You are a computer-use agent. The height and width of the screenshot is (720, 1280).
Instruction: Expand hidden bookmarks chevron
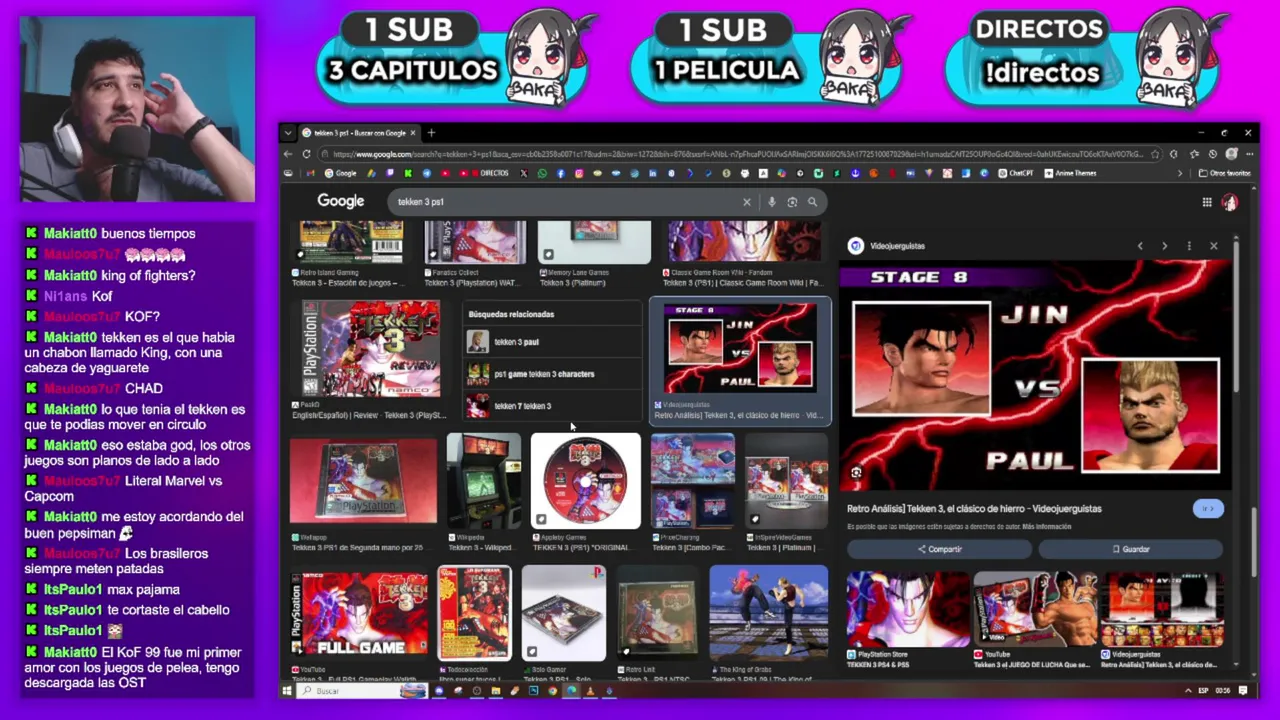[1180, 173]
